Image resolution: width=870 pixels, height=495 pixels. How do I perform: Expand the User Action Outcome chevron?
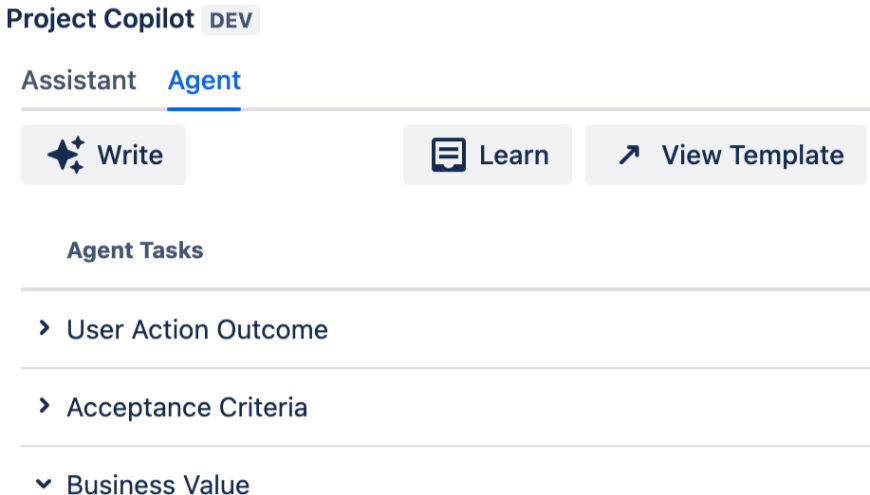click(43, 328)
